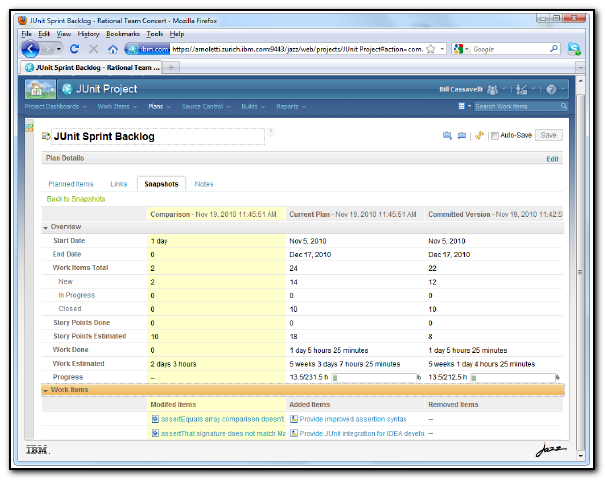Click the Google search input box
The width and height of the screenshot is (605, 480).
tap(510, 49)
